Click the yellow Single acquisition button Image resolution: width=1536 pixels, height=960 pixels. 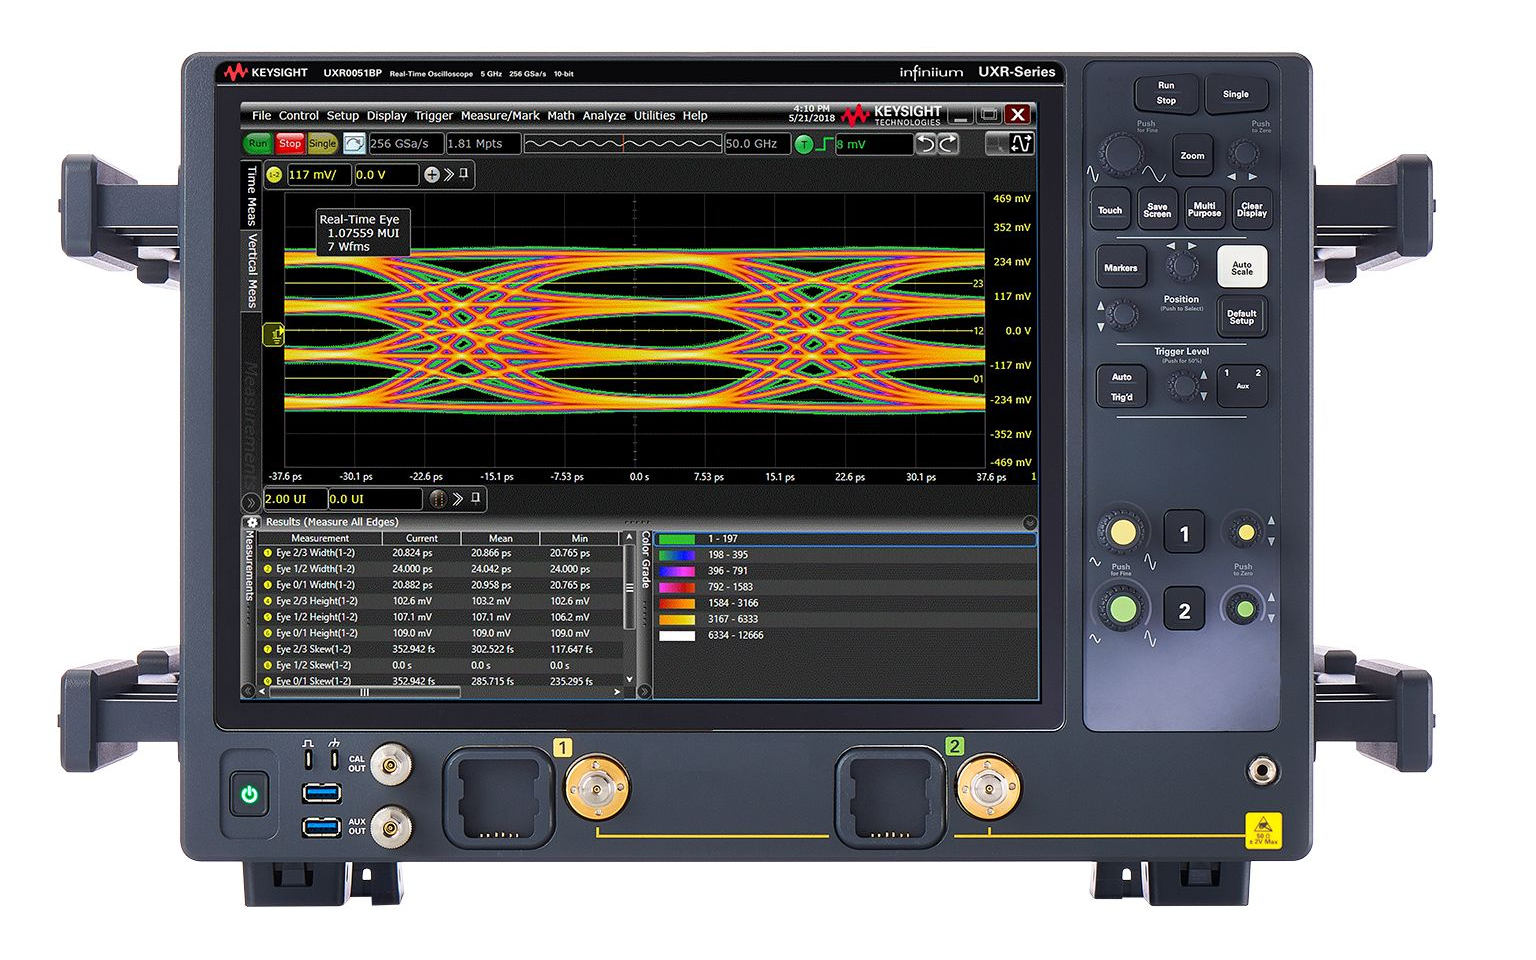pos(322,144)
